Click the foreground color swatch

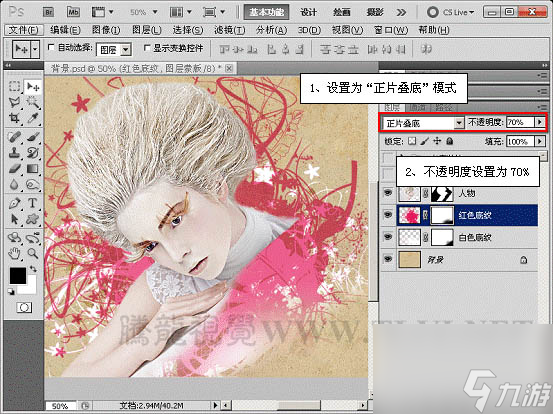(x=18, y=275)
